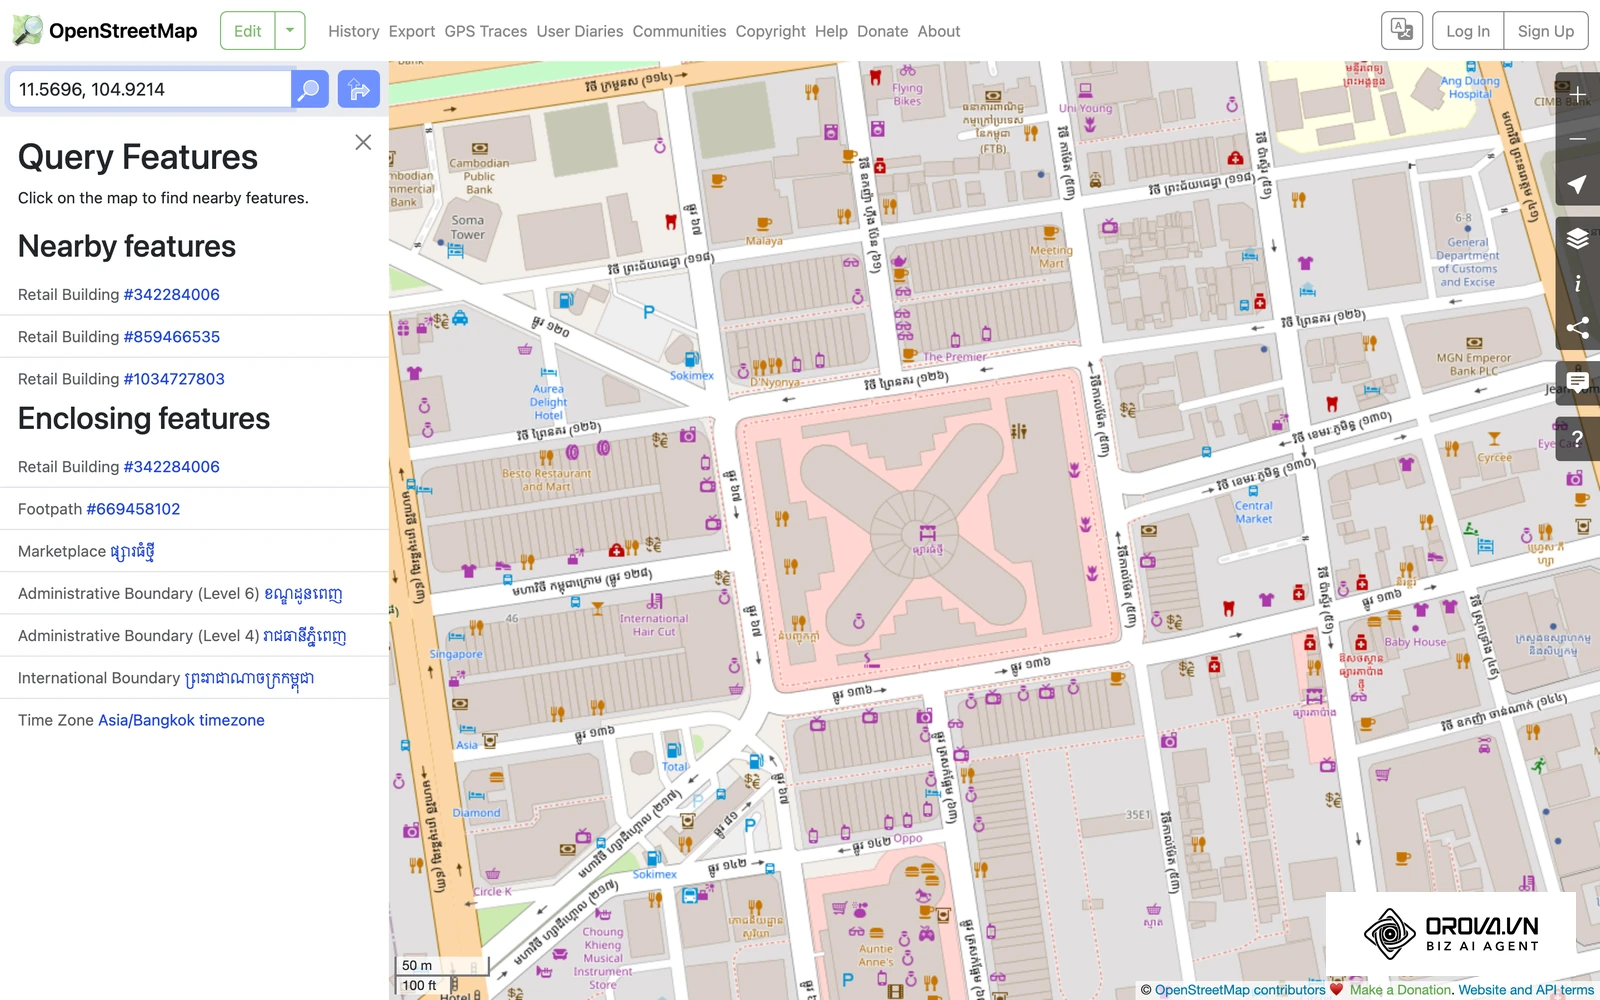Viewport: 1600px width, 1000px height.
Task: Click the Total fuel station icon
Action: pyautogui.click(x=673, y=750)
